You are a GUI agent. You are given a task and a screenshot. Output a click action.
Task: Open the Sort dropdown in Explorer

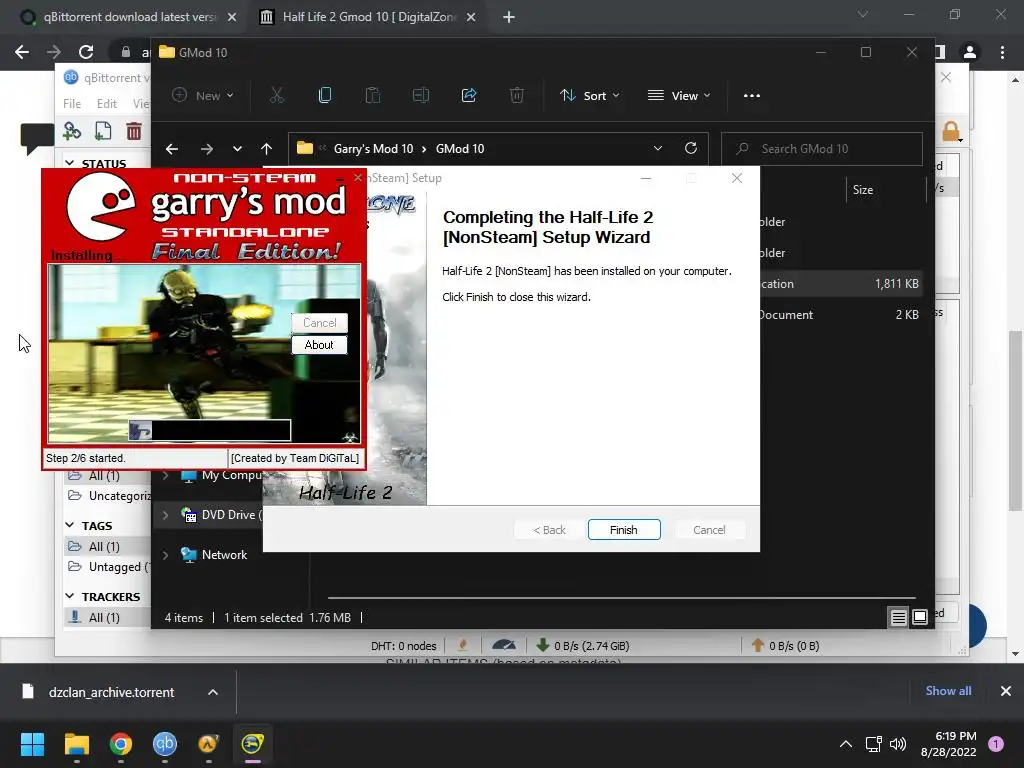click(x=589, y=95)
